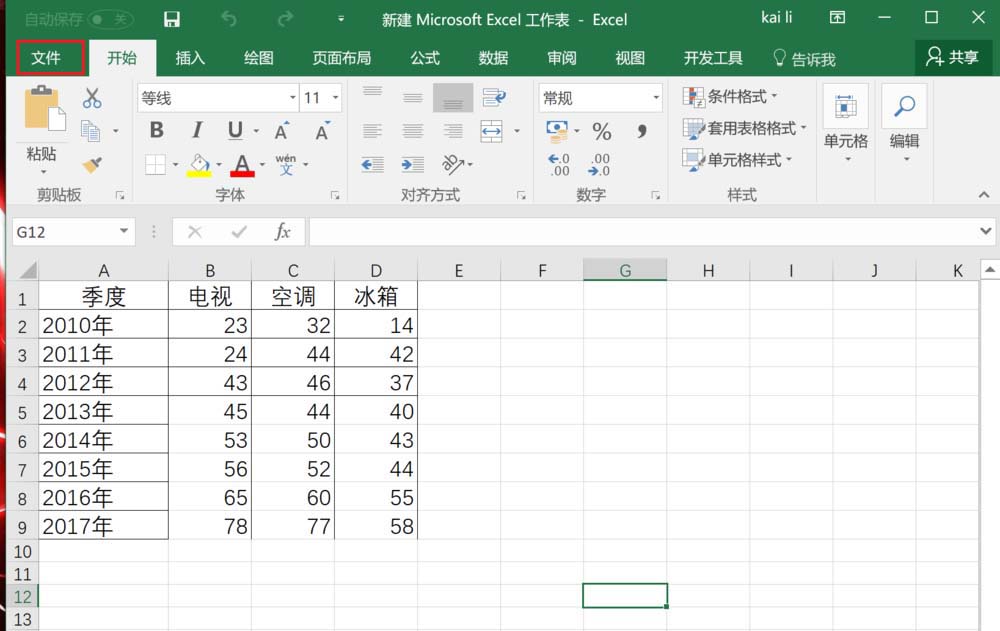Open the font name dropdown
This screenshot has width=1000, height=631.
point(292,98)
